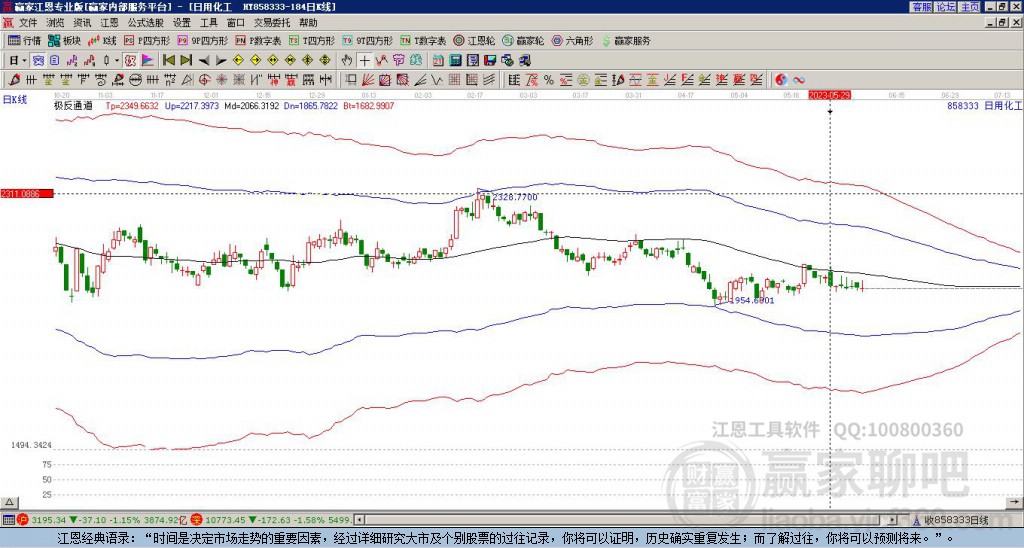Select the hand pan tool

(347, 61)
